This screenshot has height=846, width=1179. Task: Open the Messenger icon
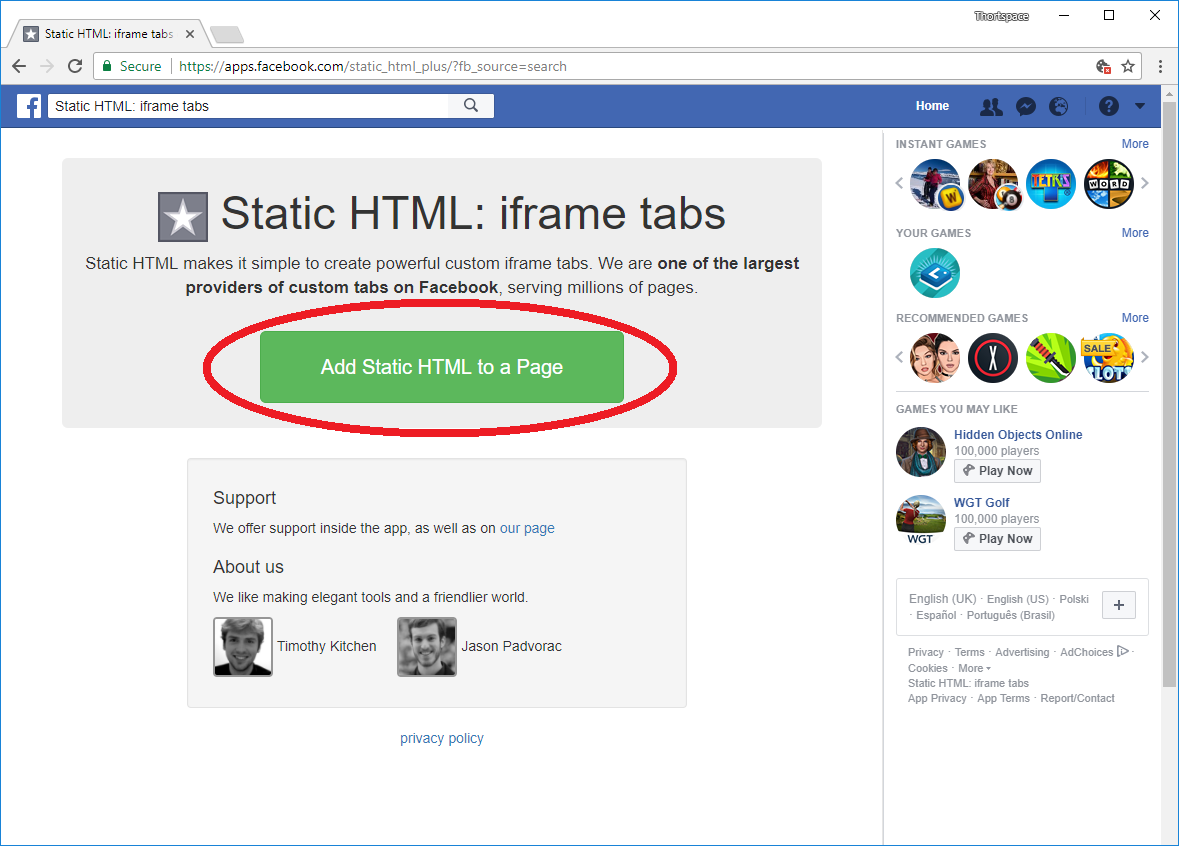tap(1025, 106)
